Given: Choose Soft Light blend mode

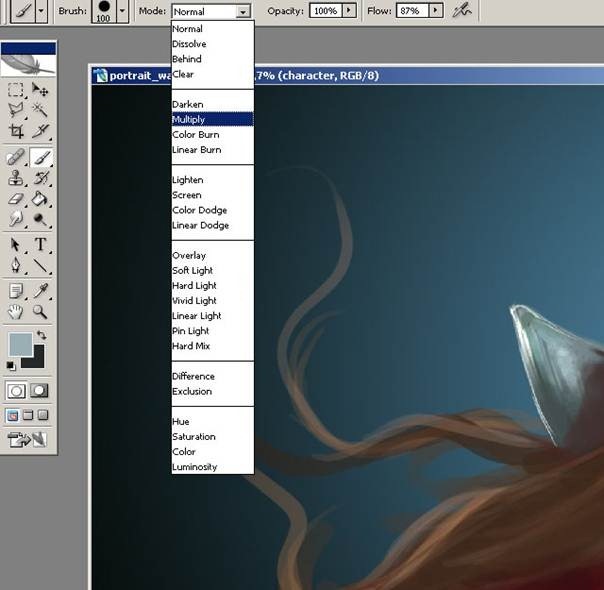Looking at the screenshot, I should tap(213, 270).
